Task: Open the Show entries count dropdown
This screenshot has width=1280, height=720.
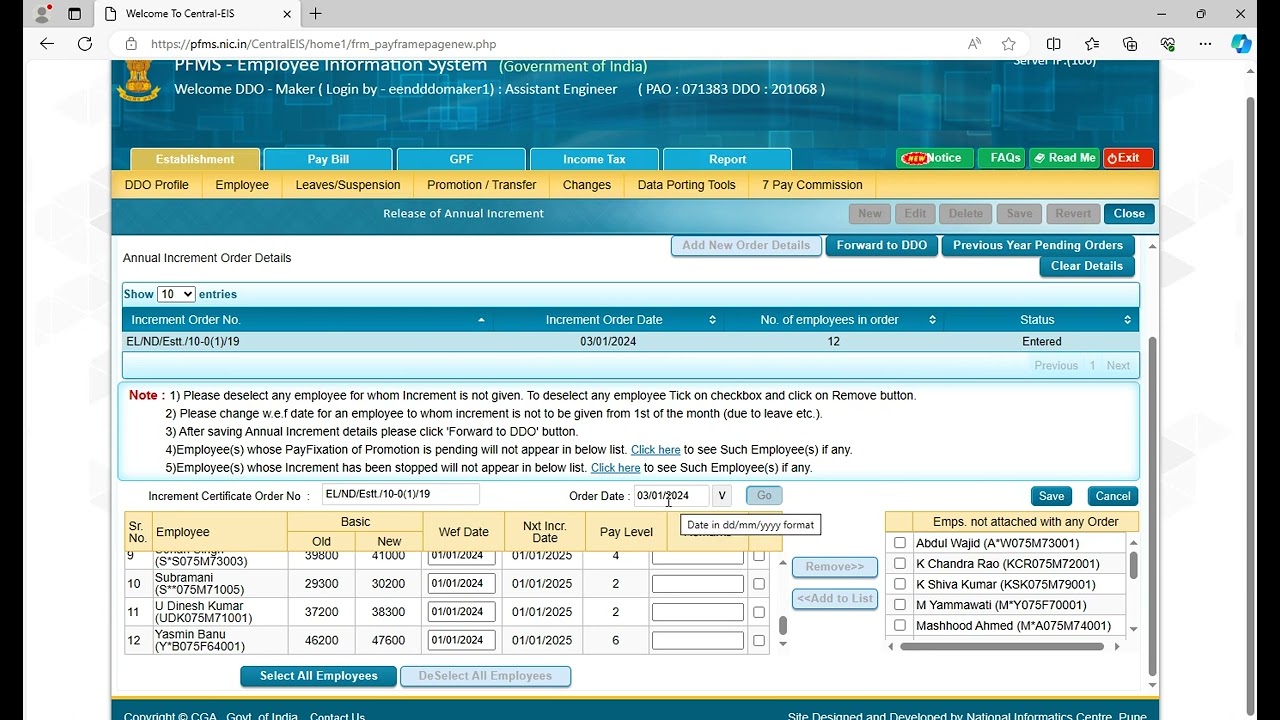Action: [176, 294]
